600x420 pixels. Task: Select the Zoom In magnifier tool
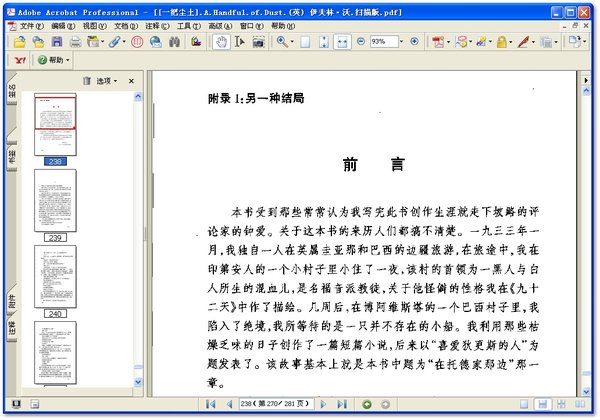[x=282, y=42]
